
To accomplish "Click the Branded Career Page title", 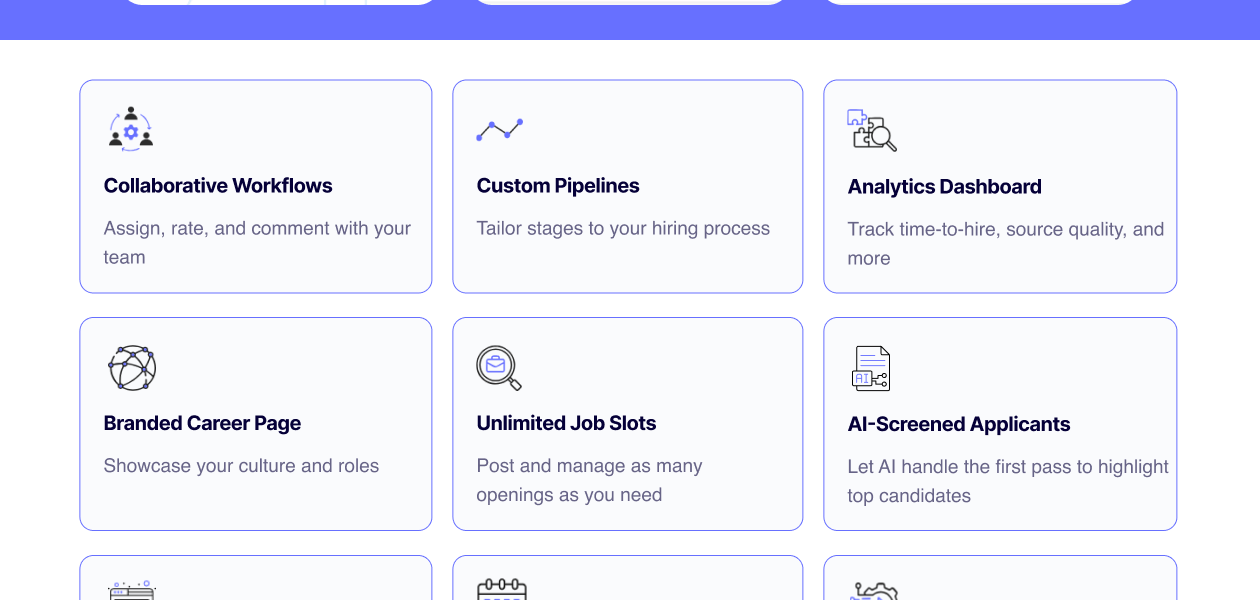I will (x=202, y=423).
